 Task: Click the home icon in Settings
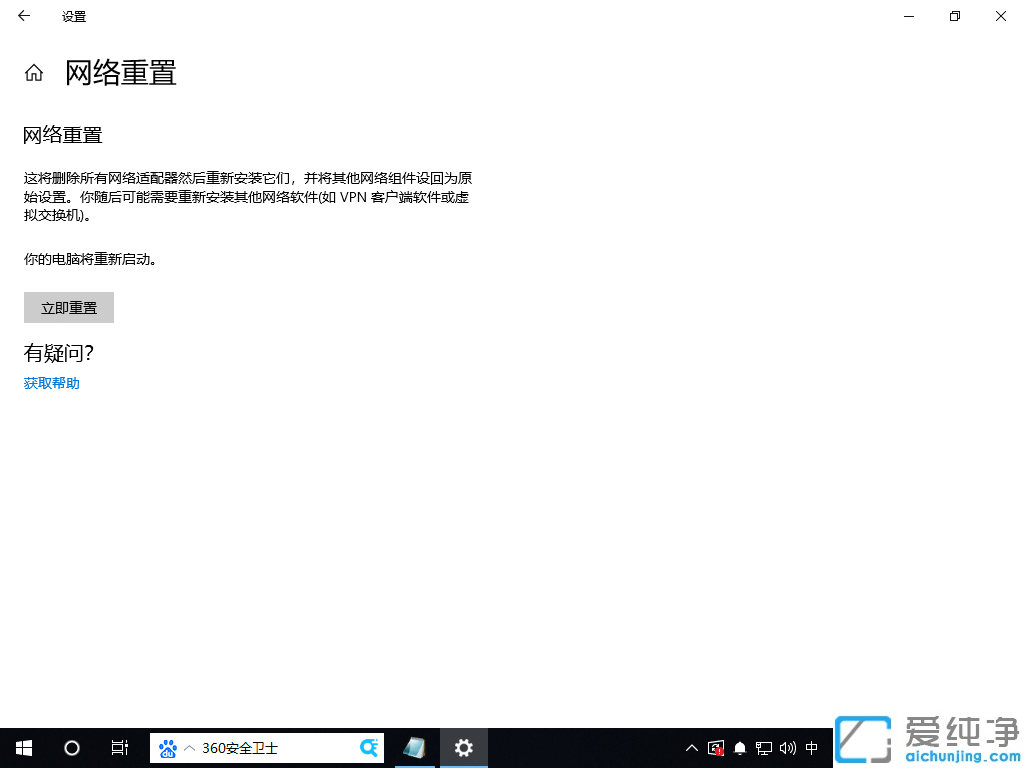tap(33, 72)
